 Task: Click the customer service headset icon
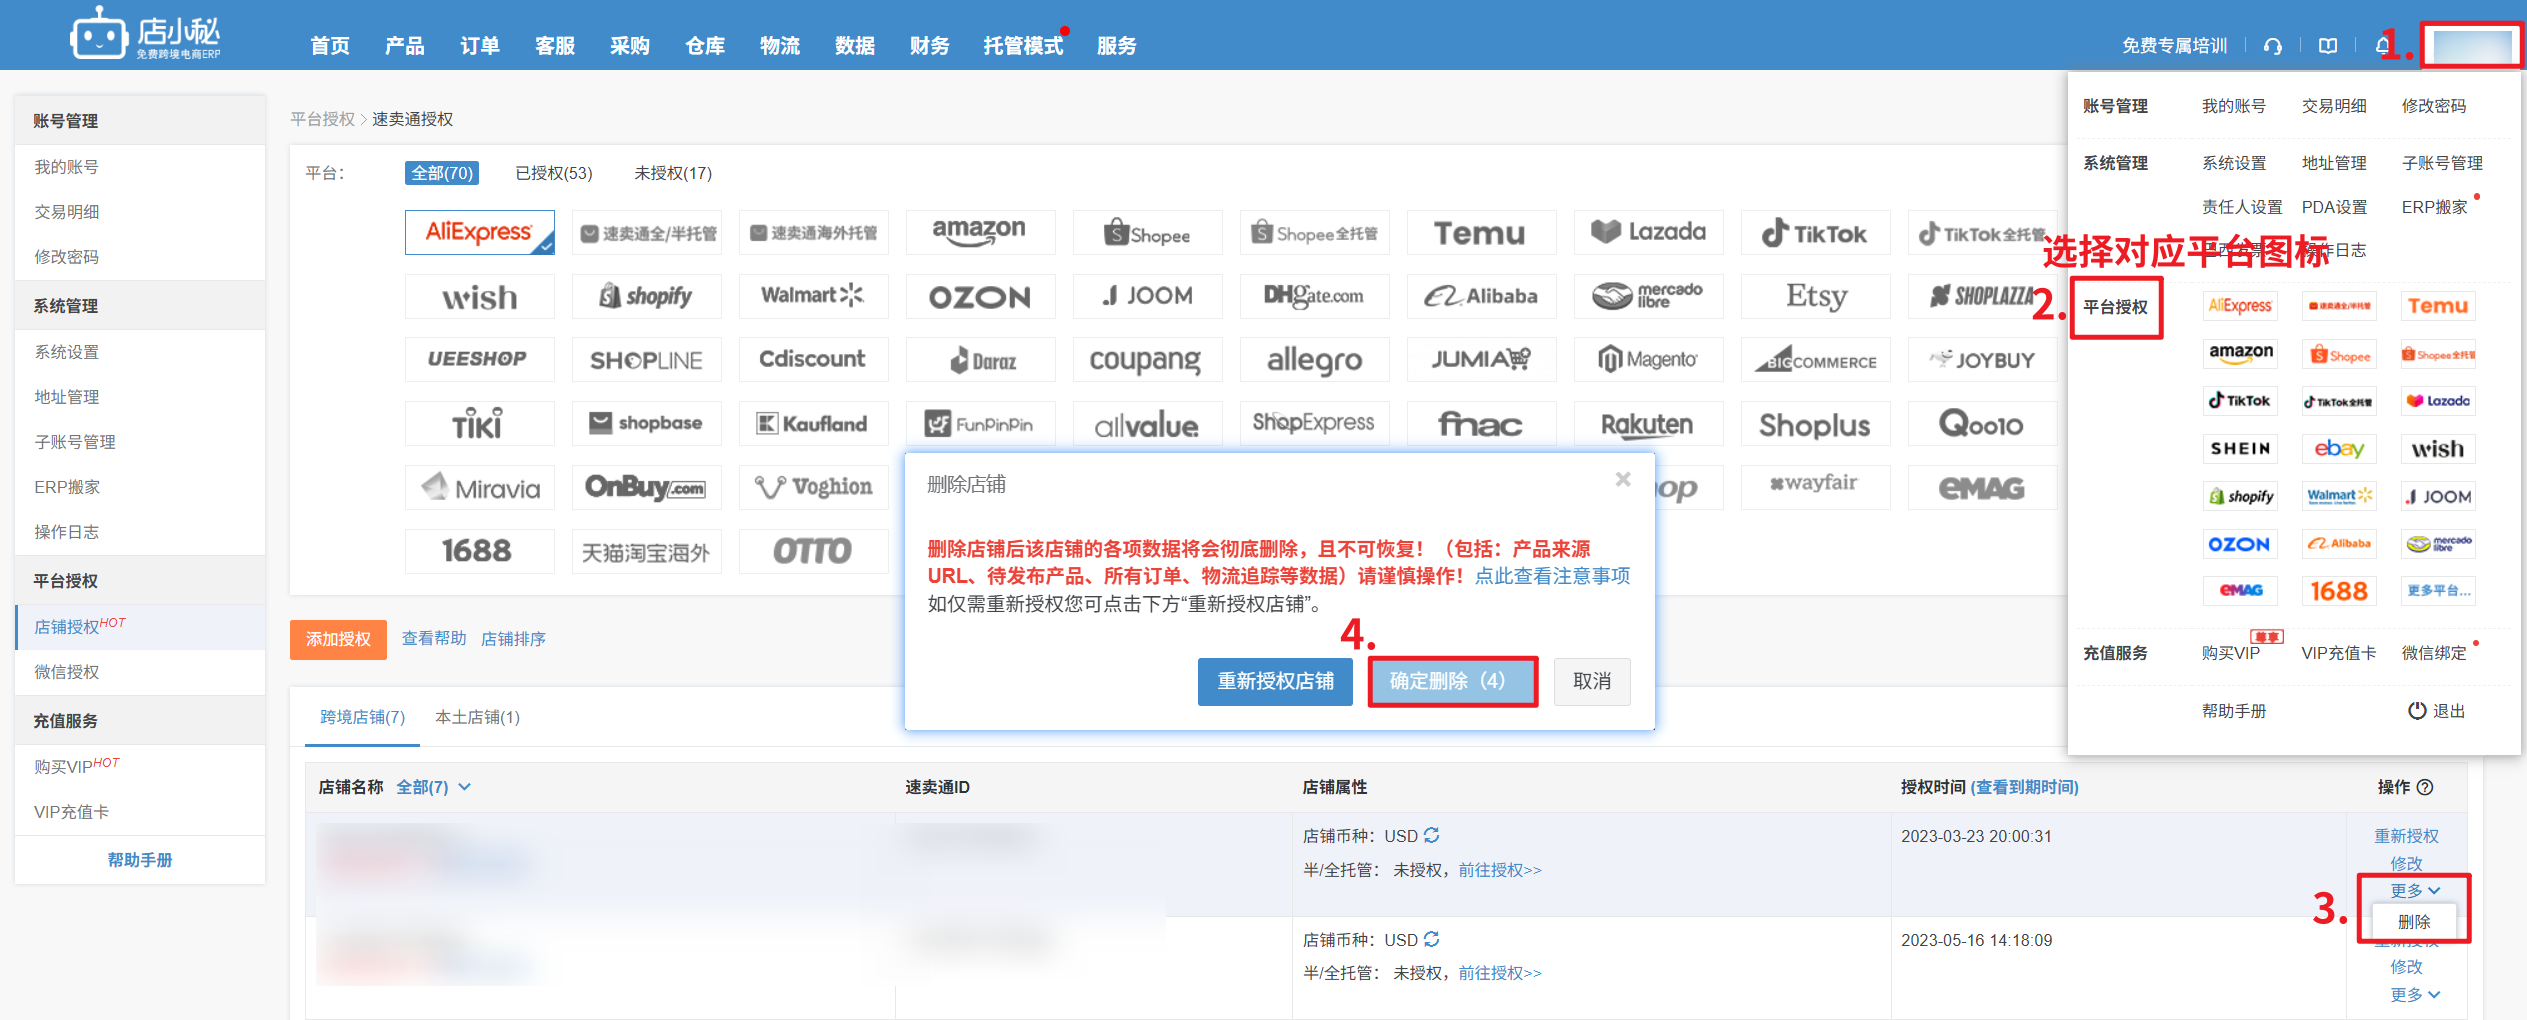pos(2272,46)
